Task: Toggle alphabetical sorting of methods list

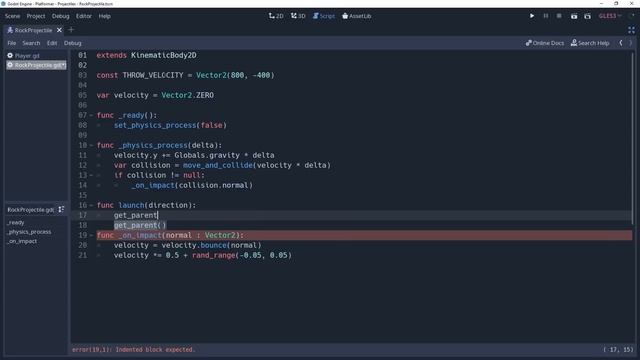Action: (61, 209)
